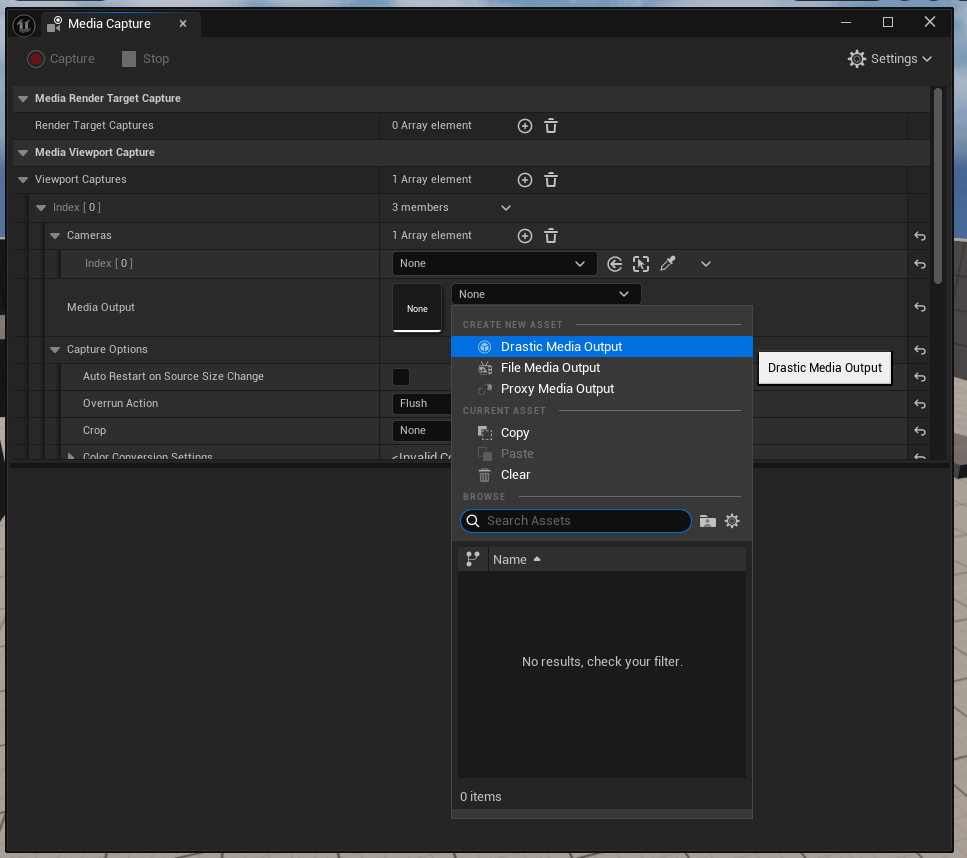Add element to Viewport Captures array
The height and width of the screenshot is (858, 967).
525,179
